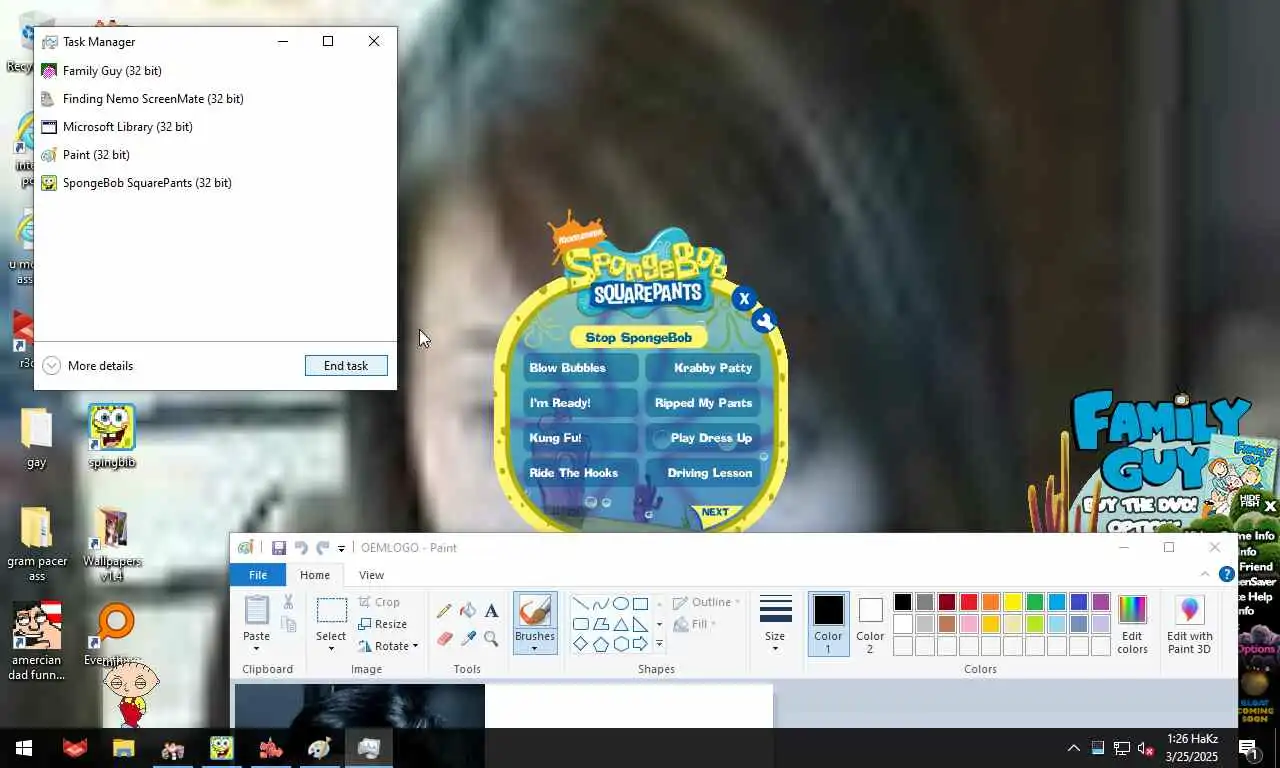Open the Paste dropdown arrow
The height and width of the screenshot is (768, 1280).
click(x=257, y=649)
